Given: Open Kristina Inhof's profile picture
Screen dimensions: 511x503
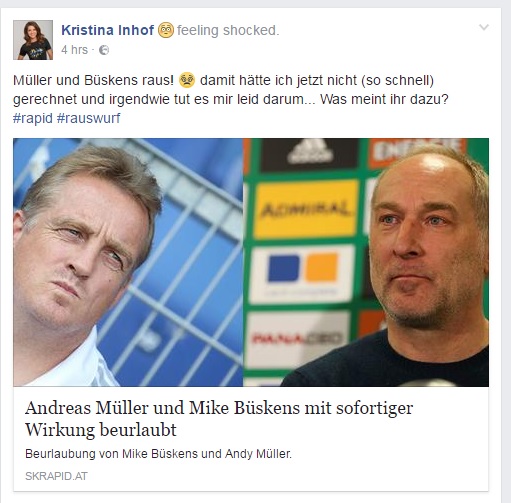Looking at the screenshot, I should coord(33,40).
